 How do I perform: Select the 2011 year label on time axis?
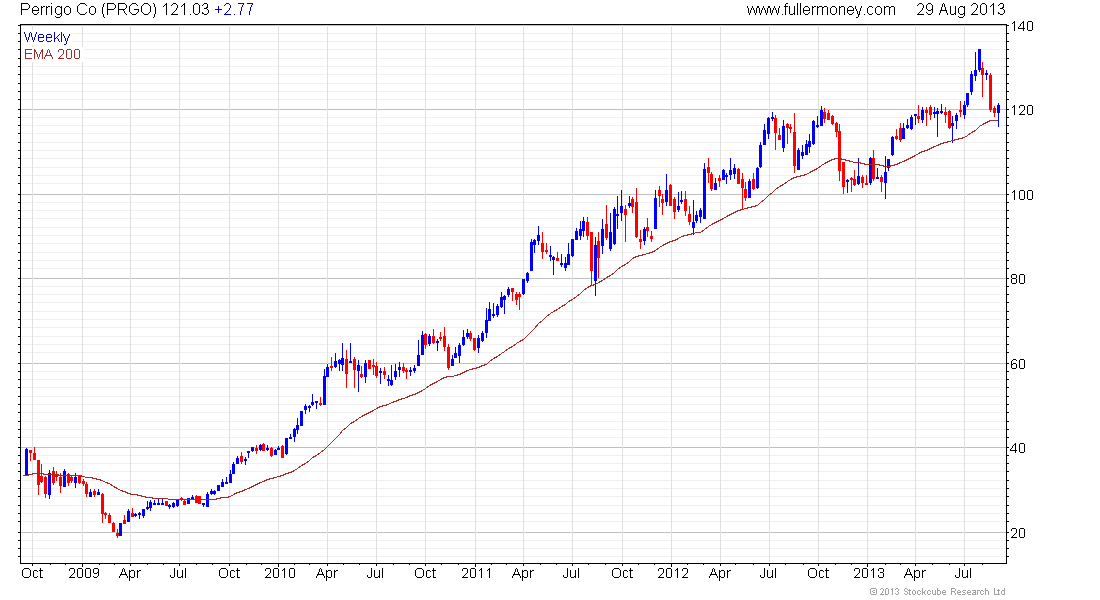(x=476, y=573)
